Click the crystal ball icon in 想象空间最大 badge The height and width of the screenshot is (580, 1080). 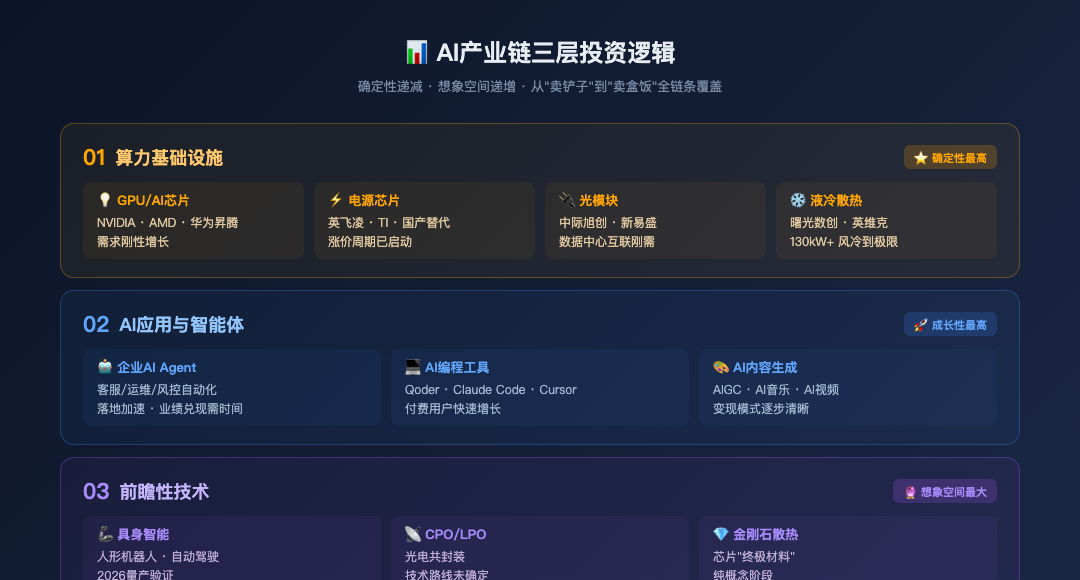pos(910,492)
